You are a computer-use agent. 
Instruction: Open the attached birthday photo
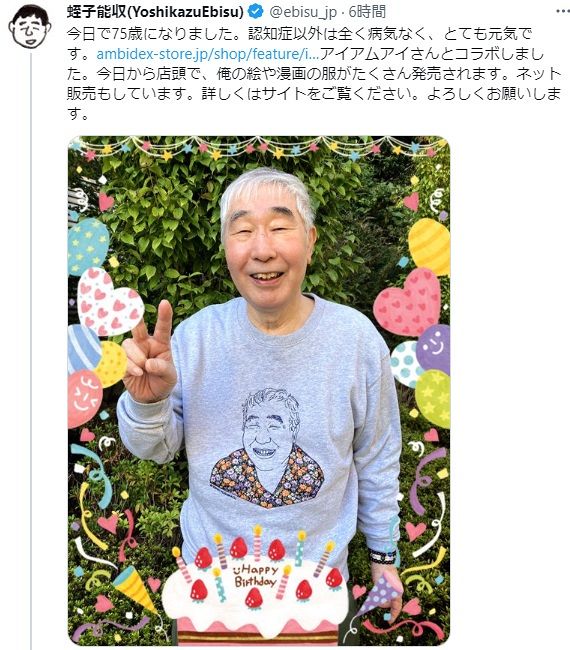pos(259,391)
